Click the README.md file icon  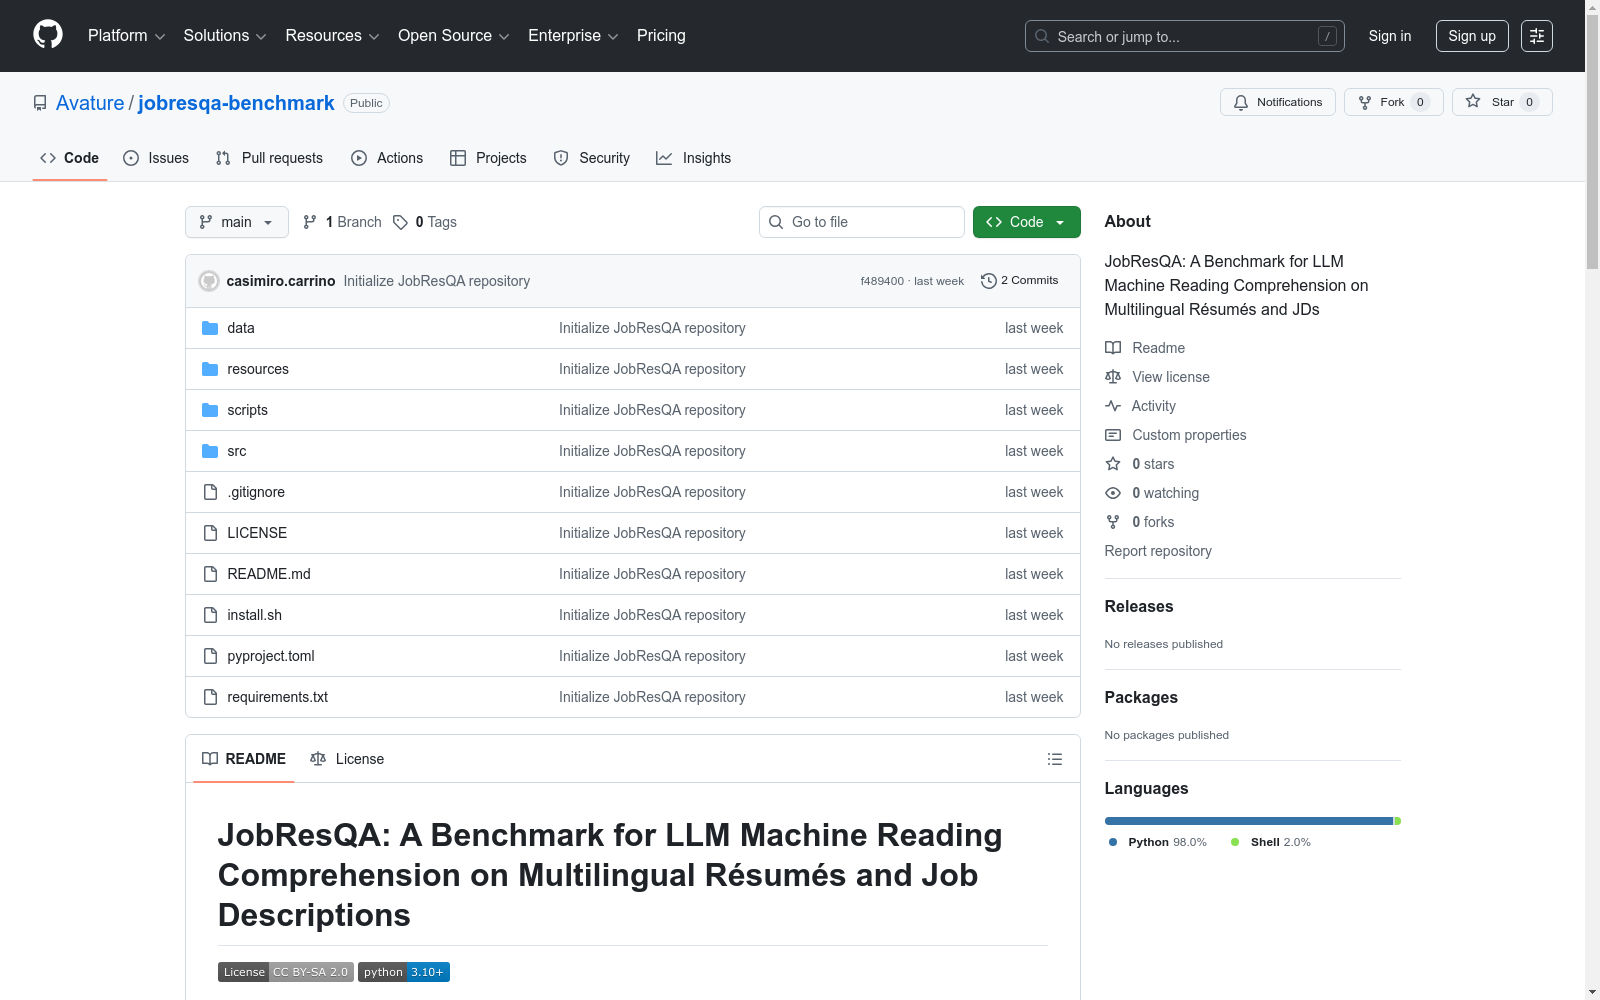click(210, 574)
